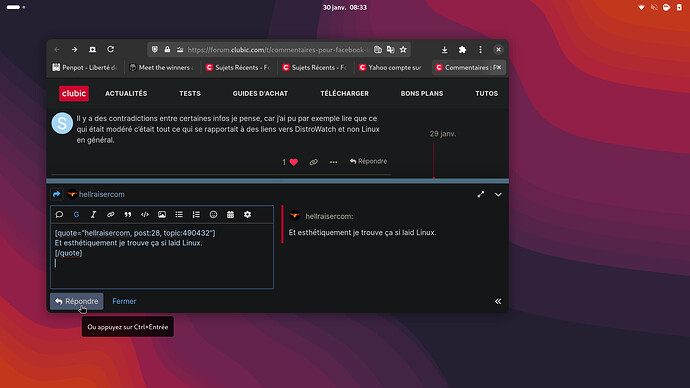Open the clock and calendar 30 janv. 08:33
Image resolution: width=690 pixels, height=388 pixels.
(x=345, y=7)
